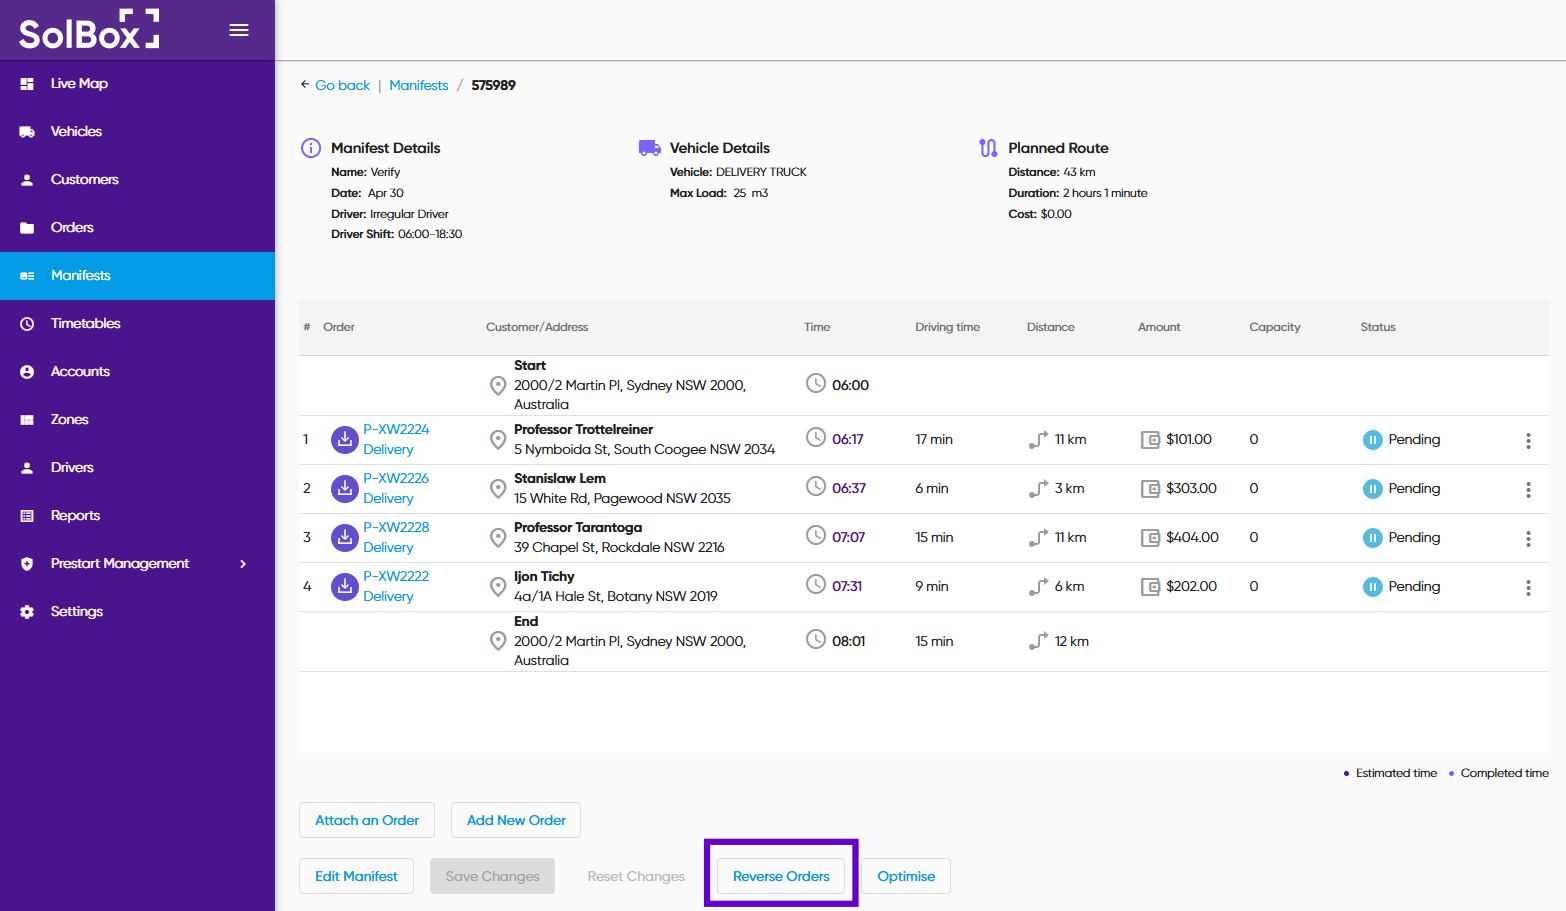Click Vehicle Details truck icon
Screen dimensions: 1566x911
point(650,148)
